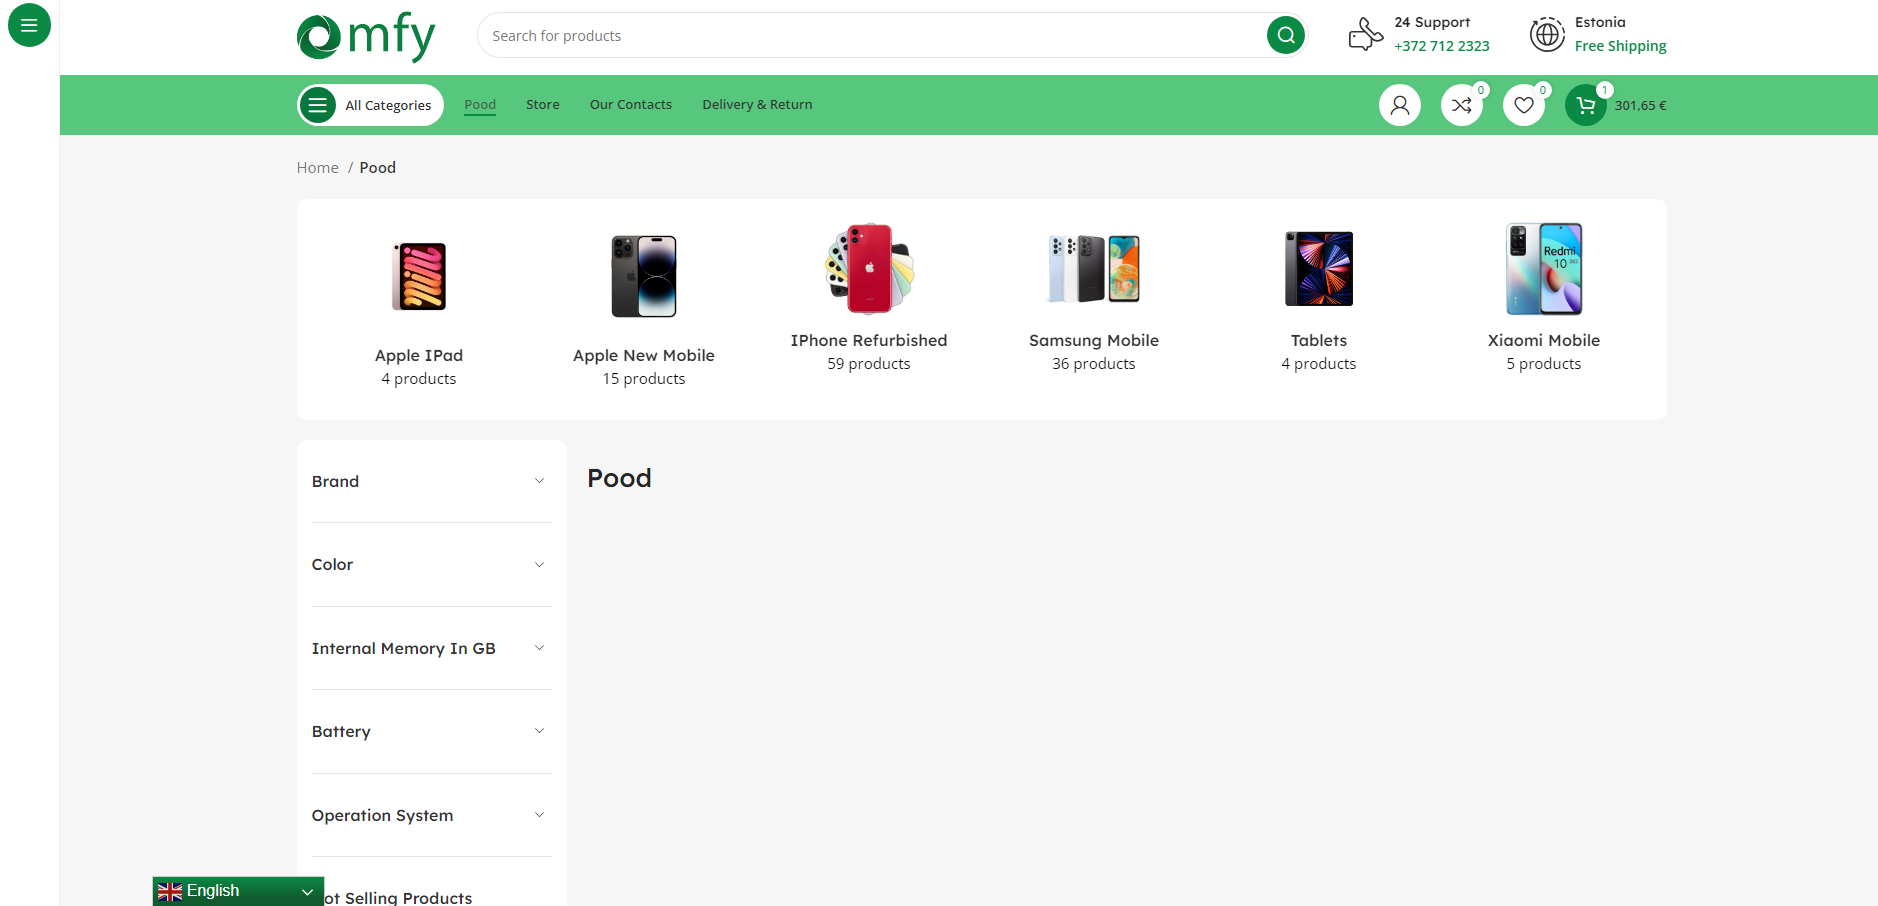Open Apple New Mobile category image
This screenshot has width=1878, height=906.
pyautogui.click(x=644, y=277)
